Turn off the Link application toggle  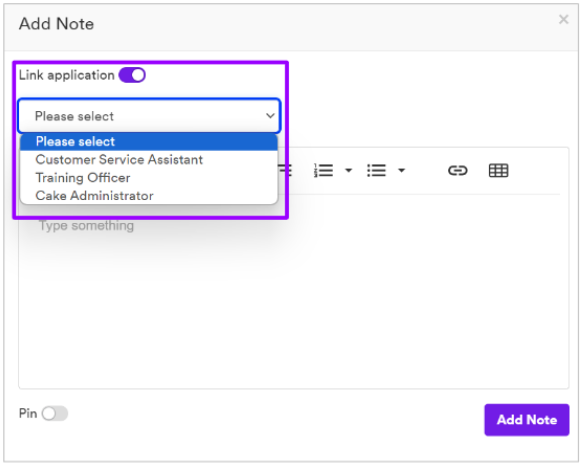[132, 75]
